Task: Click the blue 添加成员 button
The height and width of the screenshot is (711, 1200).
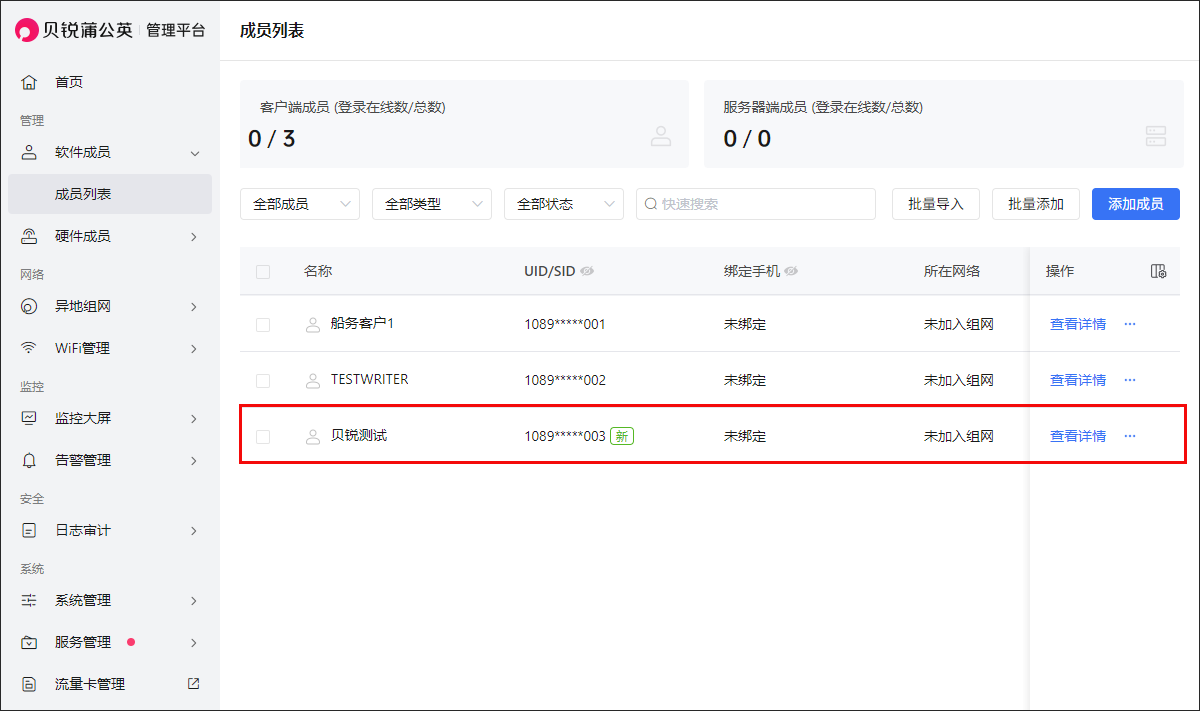Action: point(1135,204)
